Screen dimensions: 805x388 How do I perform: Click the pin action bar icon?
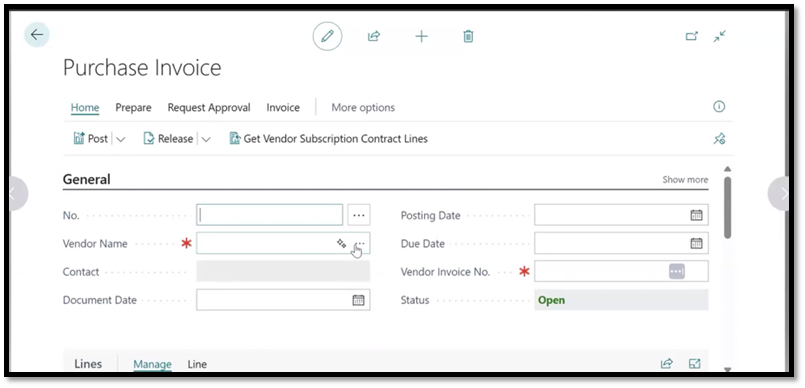719,139
